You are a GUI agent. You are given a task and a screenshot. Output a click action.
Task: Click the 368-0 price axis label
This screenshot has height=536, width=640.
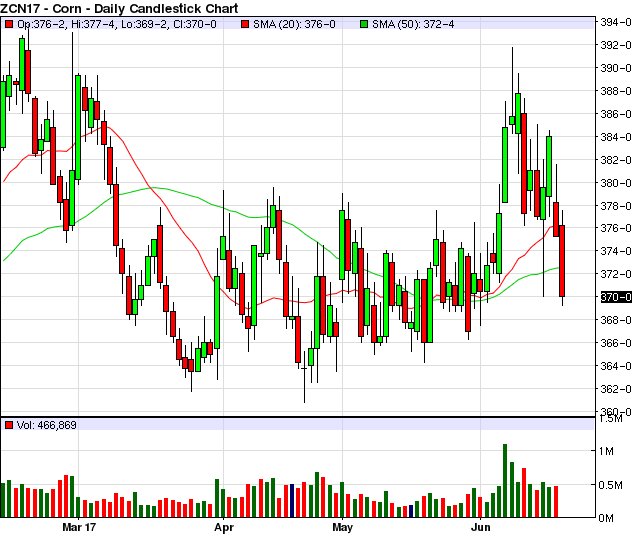[x=616, y=320]
